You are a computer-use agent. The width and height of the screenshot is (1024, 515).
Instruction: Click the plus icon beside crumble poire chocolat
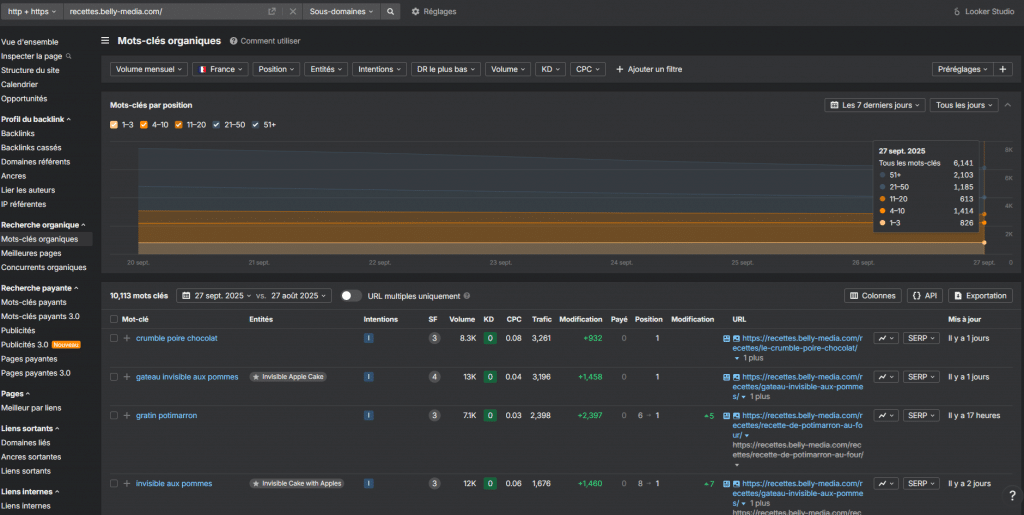(x=127, y=338)
